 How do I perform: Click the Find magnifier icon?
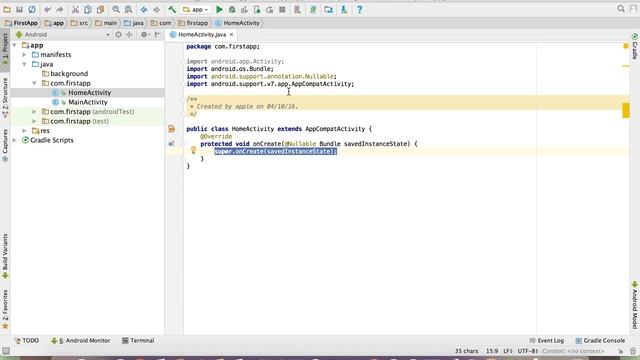pos(116,9)
